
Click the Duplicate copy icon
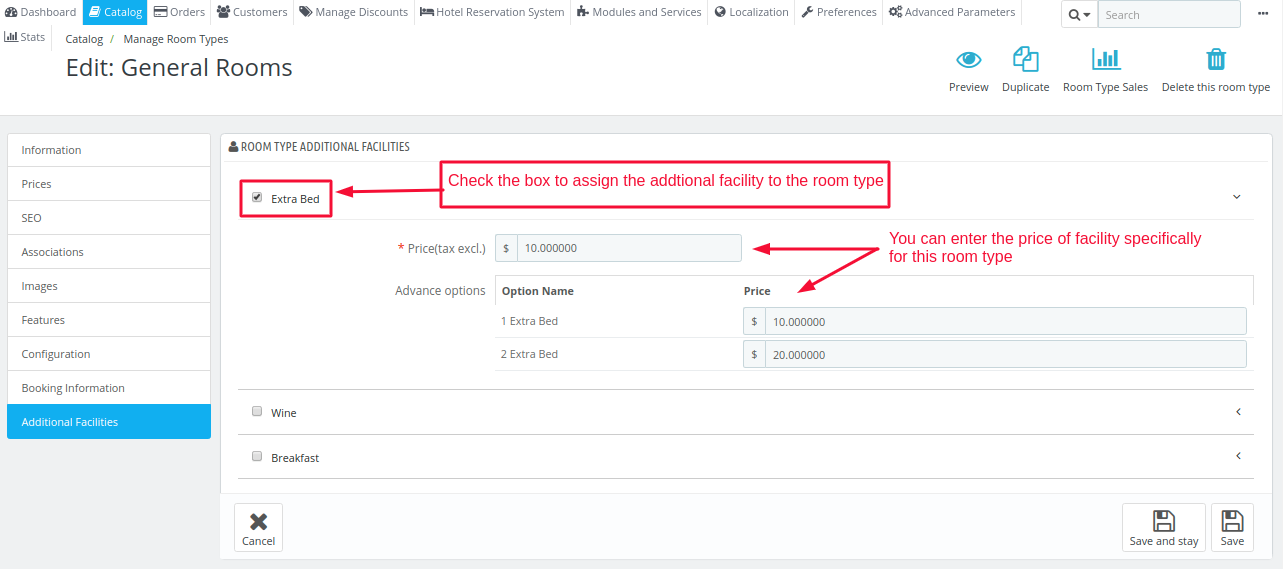pyautogui.click(x=1026, y=59)
